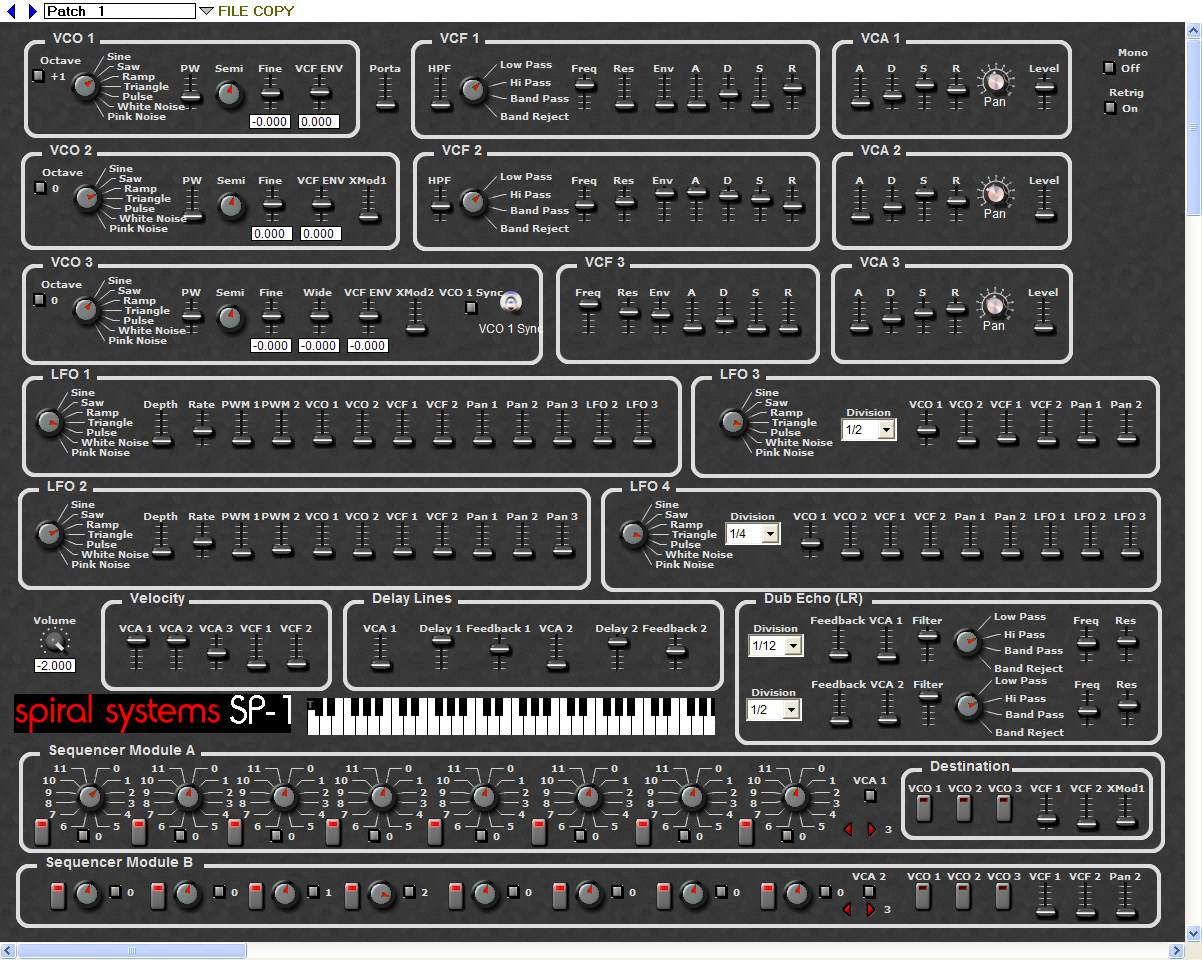Viewport: 1202px width, 960px height.
Task: Click the VCO 2 waveform selector knob
Action: [x=88, y=198]
